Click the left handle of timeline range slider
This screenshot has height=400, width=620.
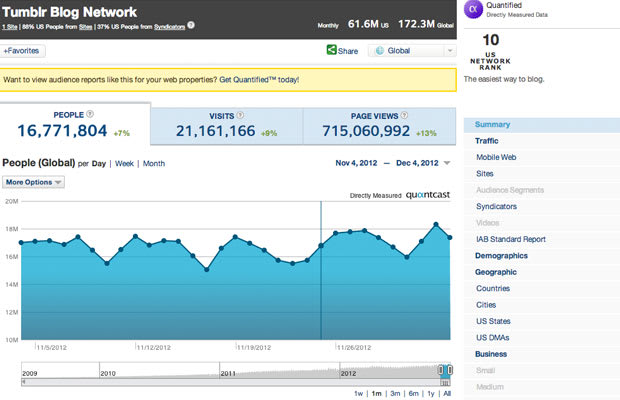pyautogui.click(x=440, y=370)
